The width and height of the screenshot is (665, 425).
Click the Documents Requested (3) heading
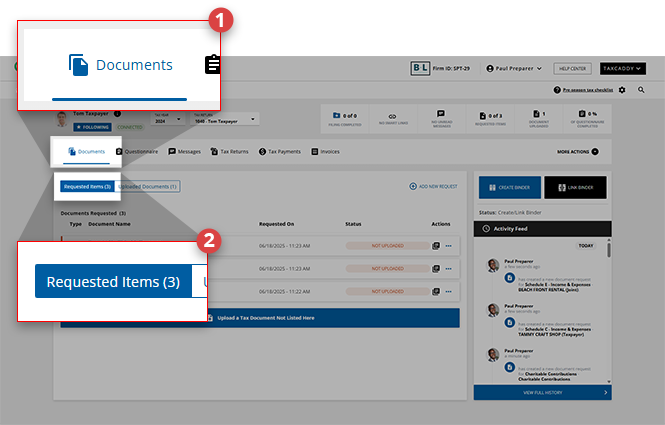click(93, 213)
